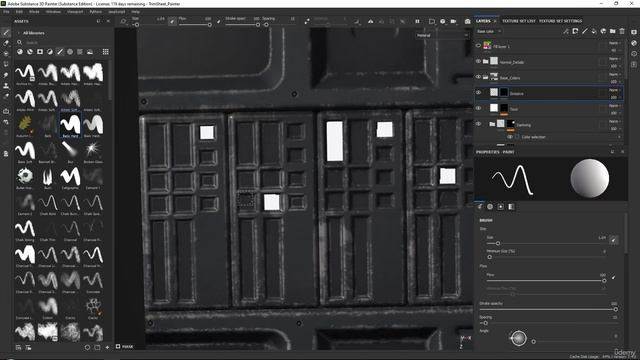This screenshot has width=640, height=360.
Task: Open blend mode dropdown for Darkening layer
Action: pyautogui.click(x=615, y=121)
